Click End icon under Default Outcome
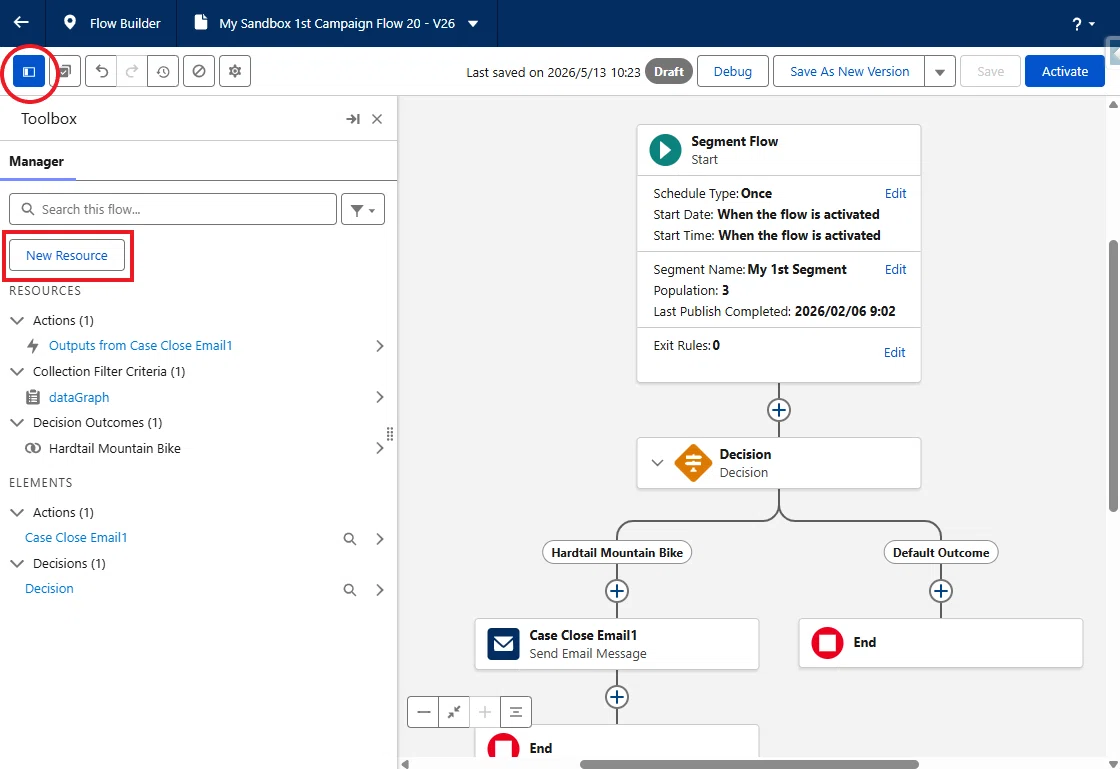This screenshot has height=769, width=1120. (827, 643)
